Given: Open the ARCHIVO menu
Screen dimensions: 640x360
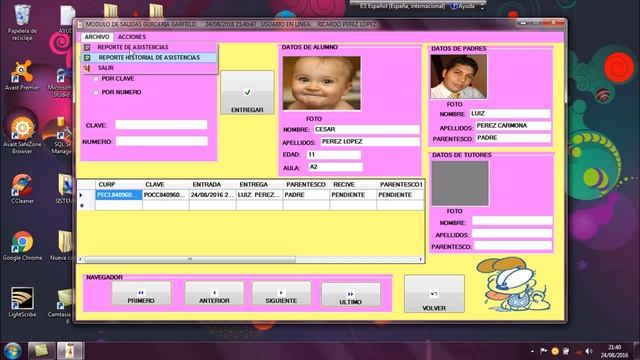Looking at the screenshot, I should [x=97, y=37].
